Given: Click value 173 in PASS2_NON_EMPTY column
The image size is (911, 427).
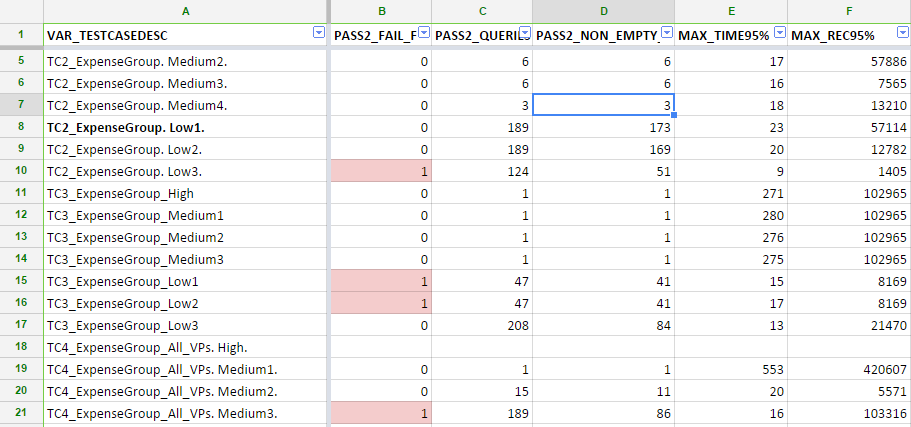Looking at the screenshot, I should click(x=660, y=127).
